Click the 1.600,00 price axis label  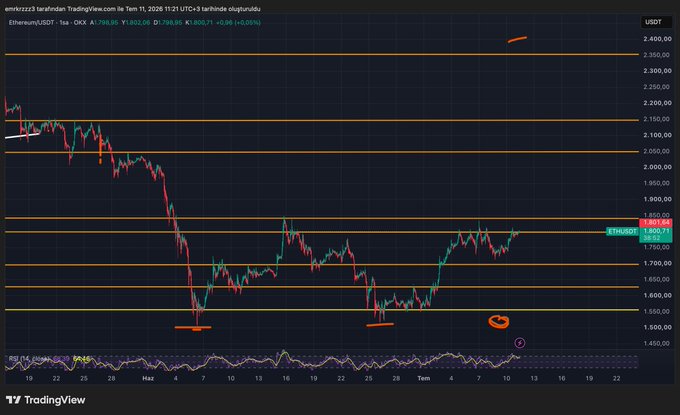(x=657, y=295)
